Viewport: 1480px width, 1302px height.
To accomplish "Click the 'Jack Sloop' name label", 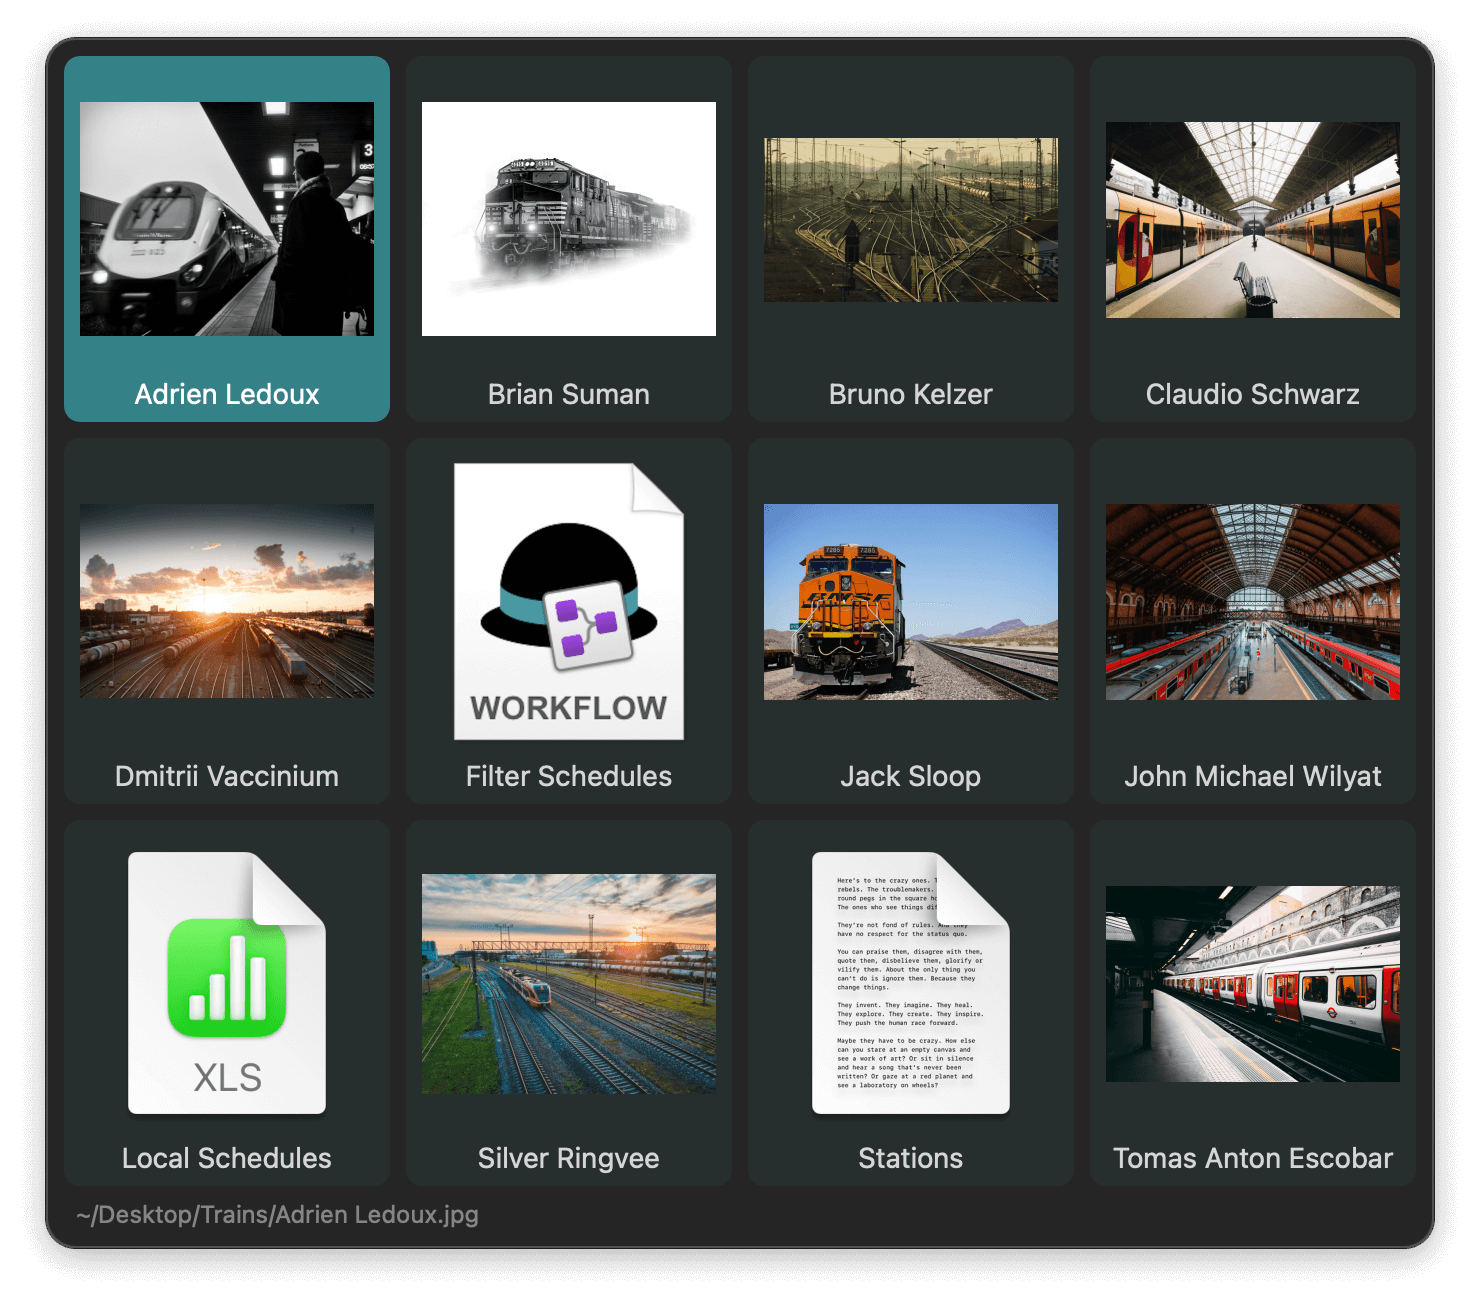I will [910, 776].
